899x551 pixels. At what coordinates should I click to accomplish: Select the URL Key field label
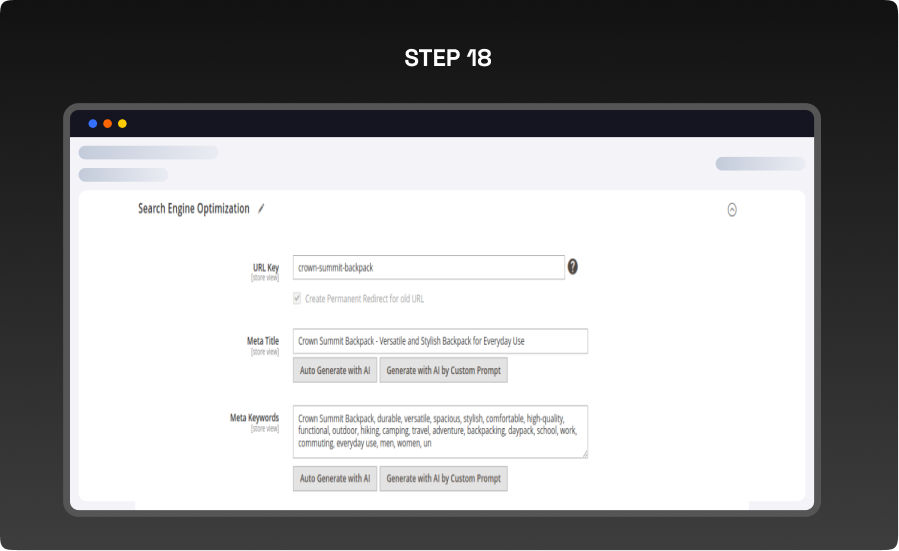(x=265, y=268)
